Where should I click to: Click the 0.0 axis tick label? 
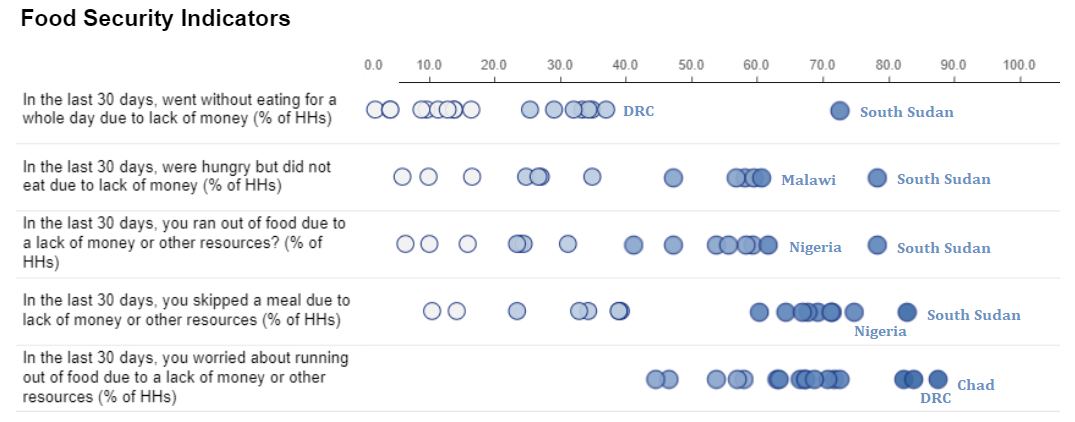coord(373,65)
